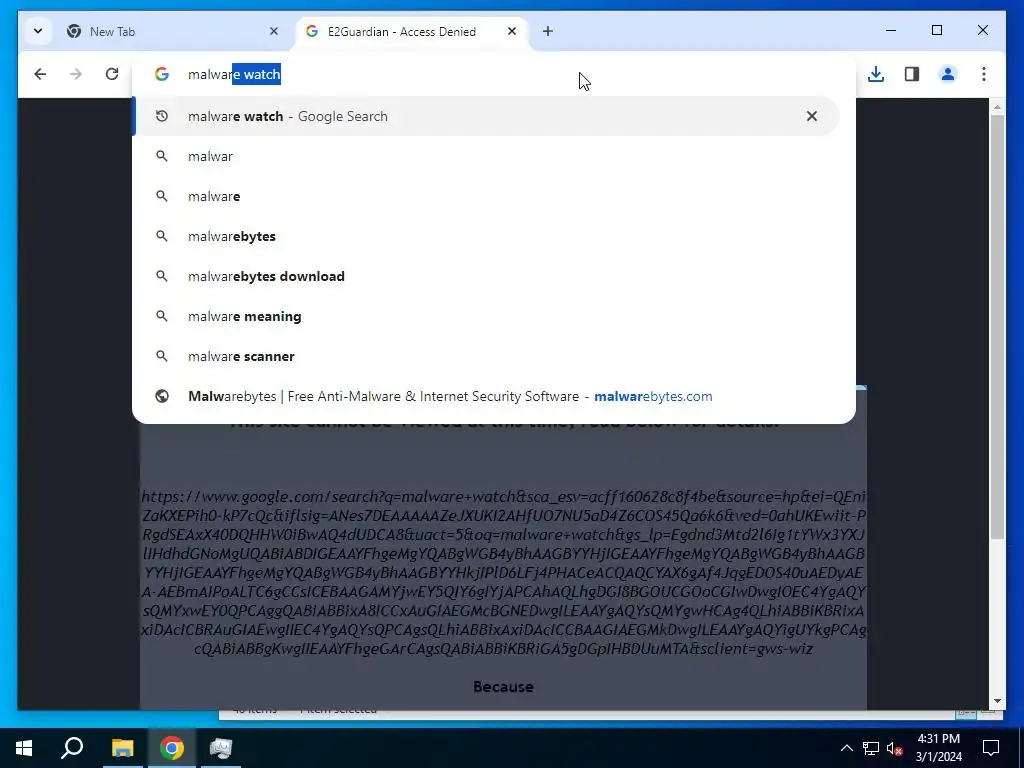Screen dimensions: 1024x768
Task: Click the 'Because' heading text
Action: [504, 686]
